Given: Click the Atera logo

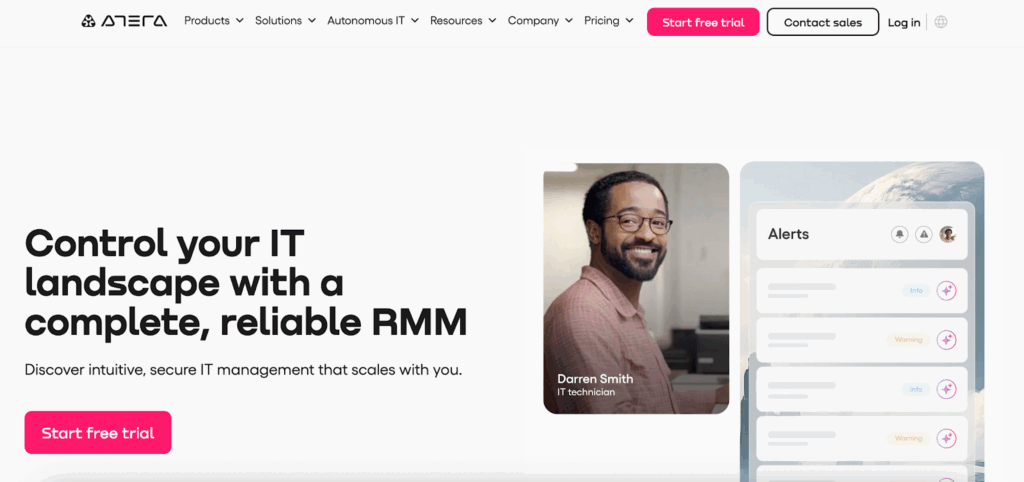Looking at the screenshot, I should point(124,21).
